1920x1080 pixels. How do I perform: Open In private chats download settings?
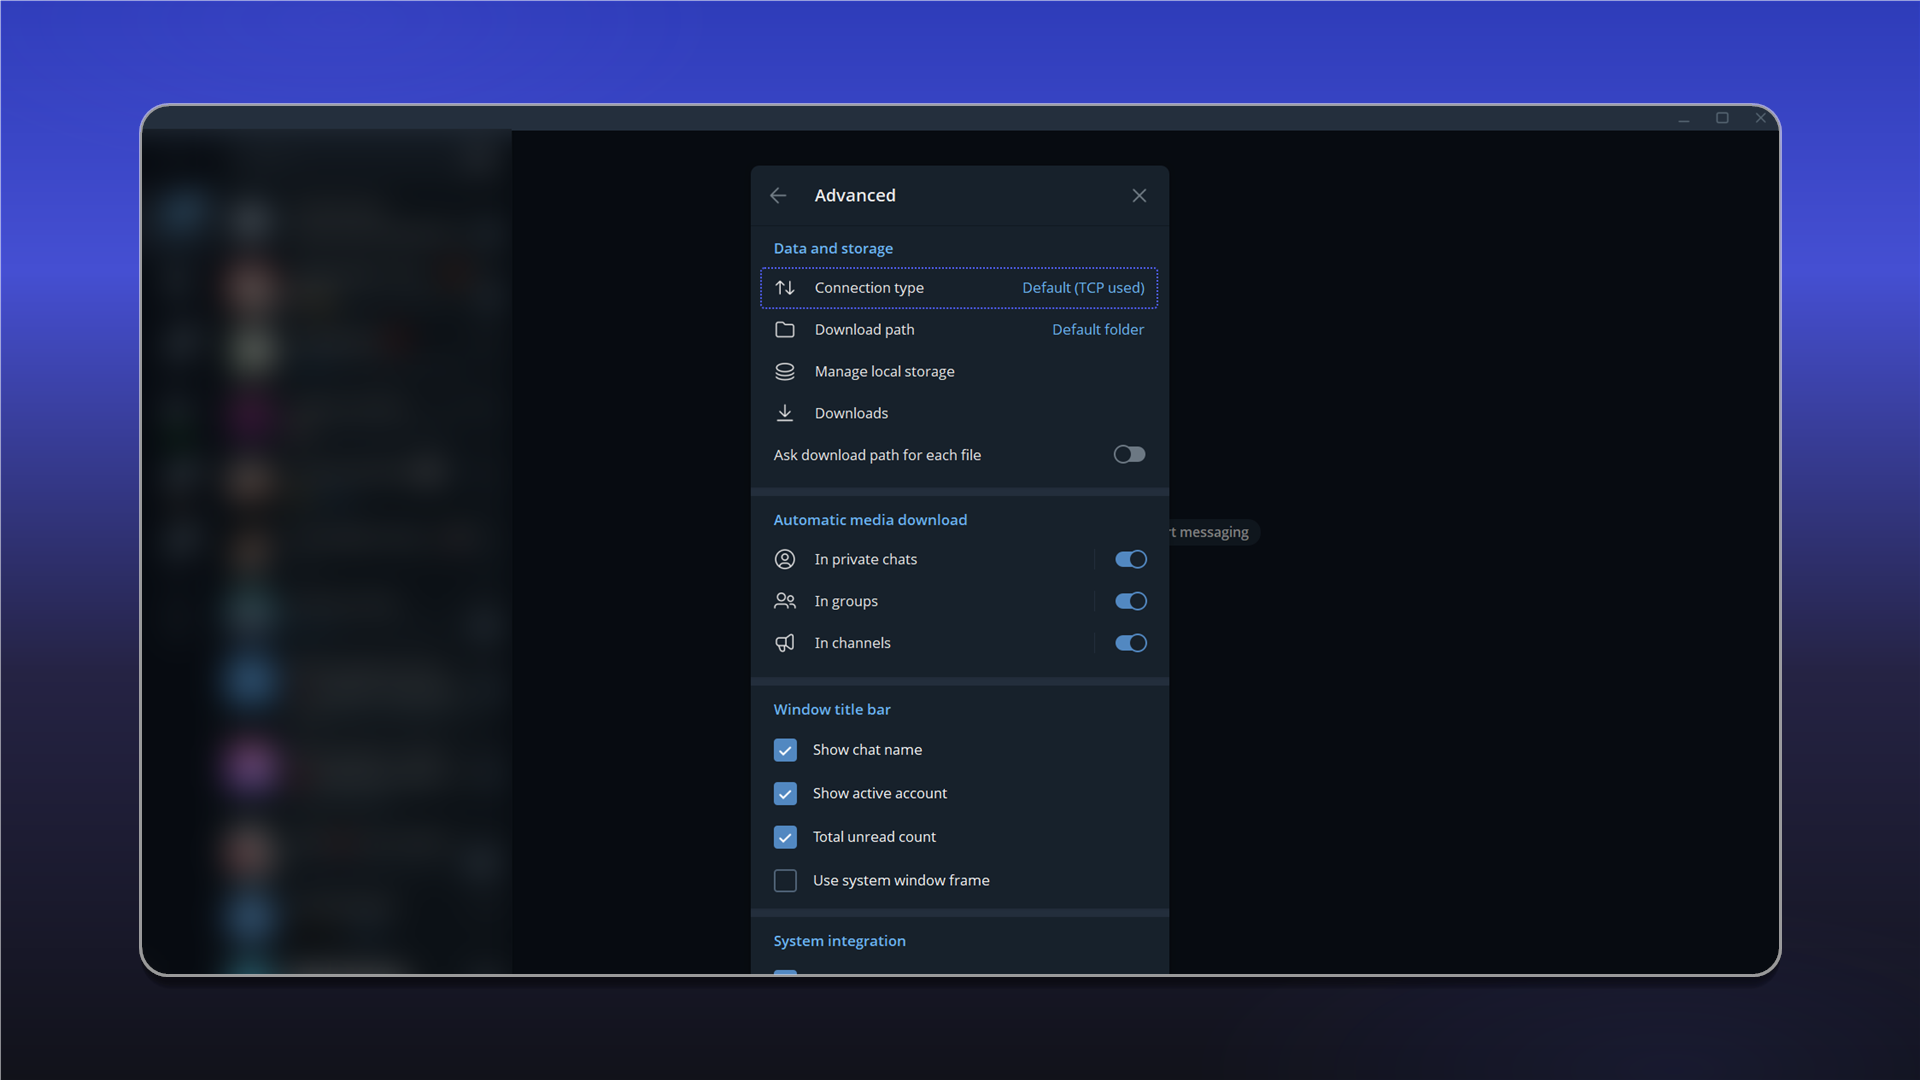pos(922,559)
